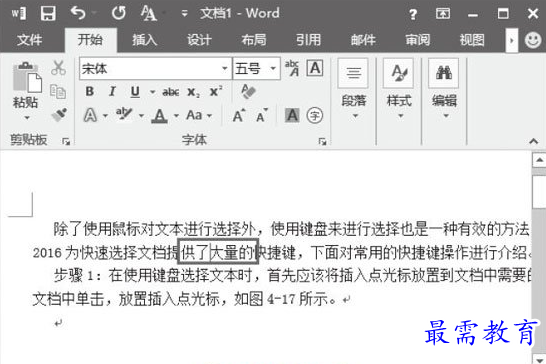Switch to the 布局 tab
Screen dimensions: 546x364
coord(254,40)
